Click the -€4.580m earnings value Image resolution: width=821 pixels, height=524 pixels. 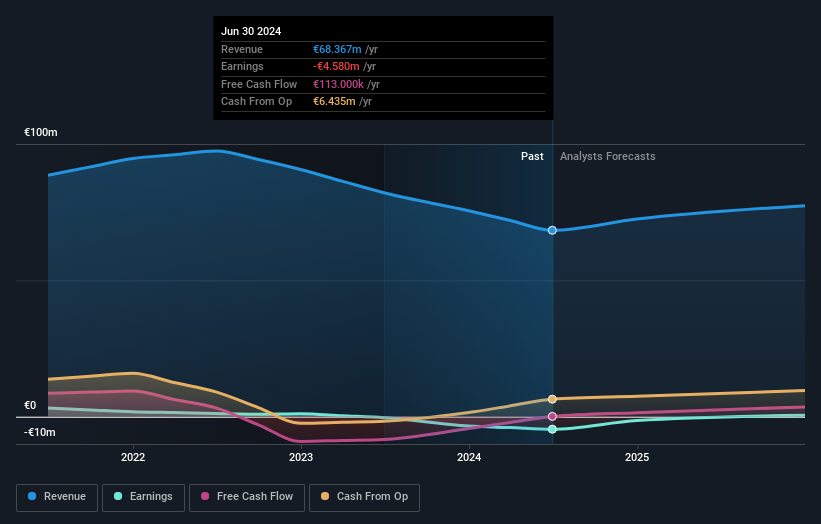pyautogui.click(x=336, y=66)
